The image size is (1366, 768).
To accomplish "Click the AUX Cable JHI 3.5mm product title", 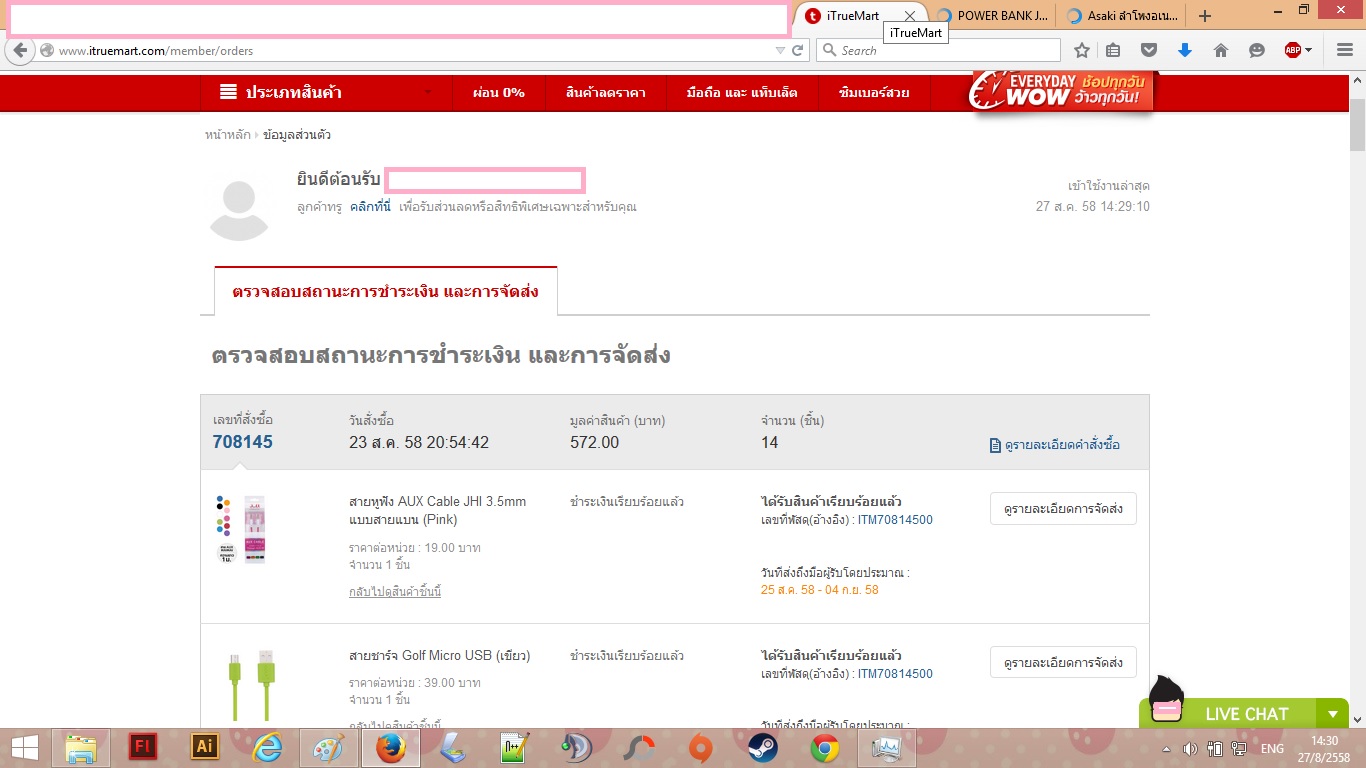I will point(437,510).
